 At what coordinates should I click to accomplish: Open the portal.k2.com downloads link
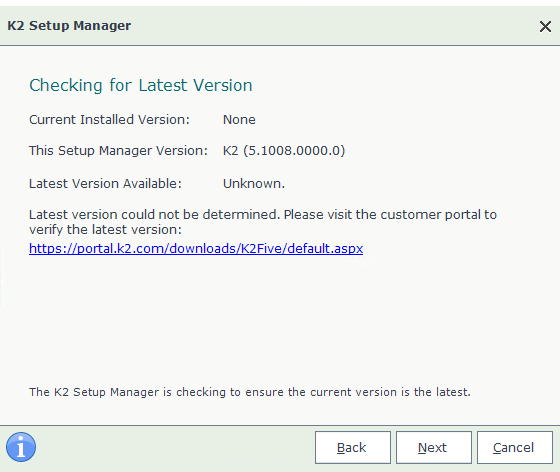196,248
